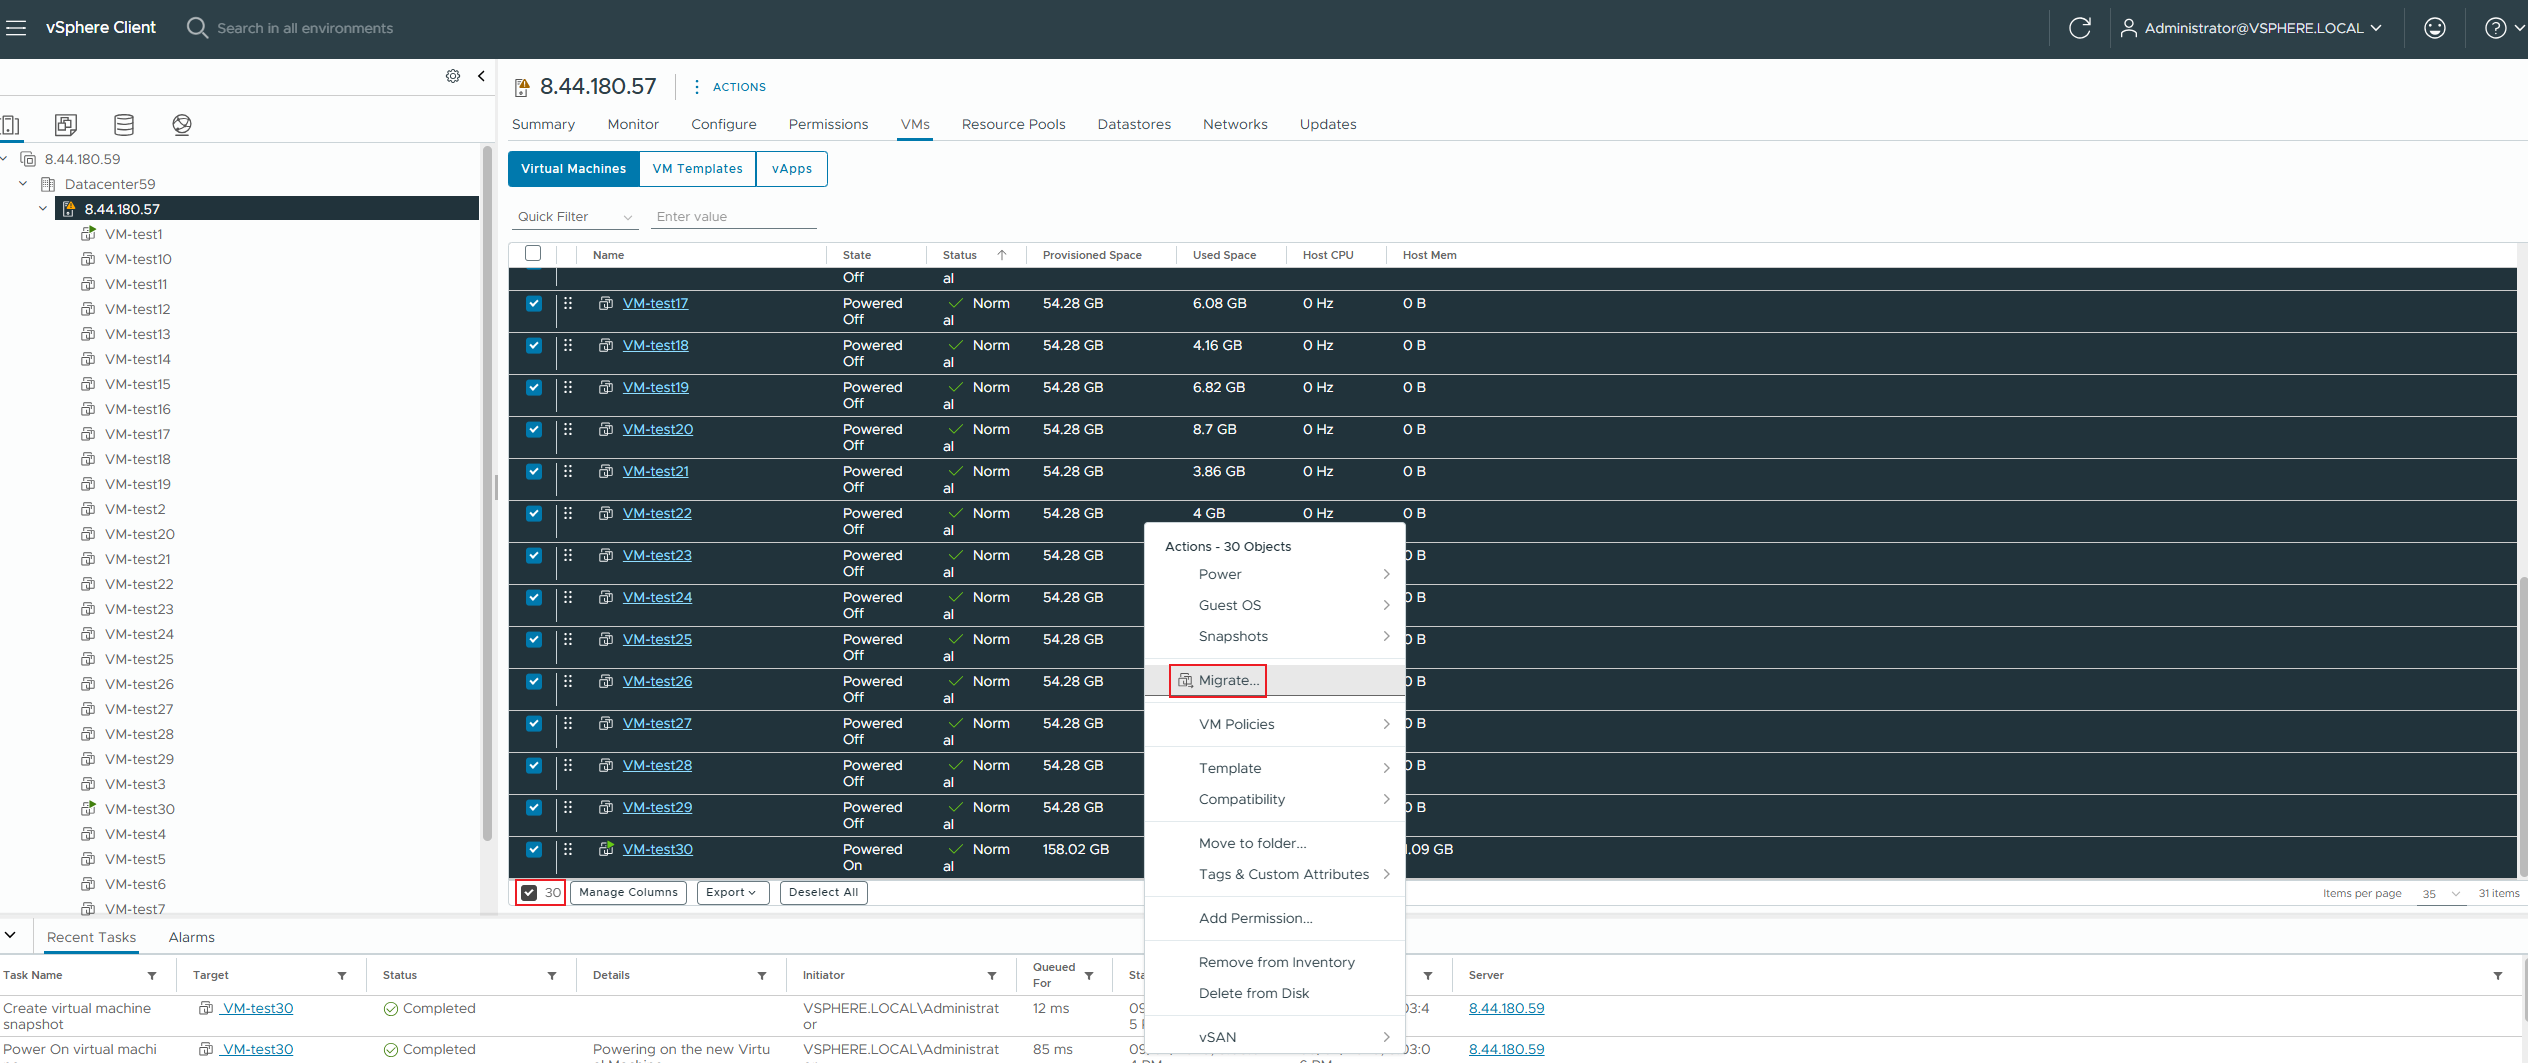2528x1063 pixels.
Task: Collapse the navigator sidebar panel
Action: pos(482,76)
